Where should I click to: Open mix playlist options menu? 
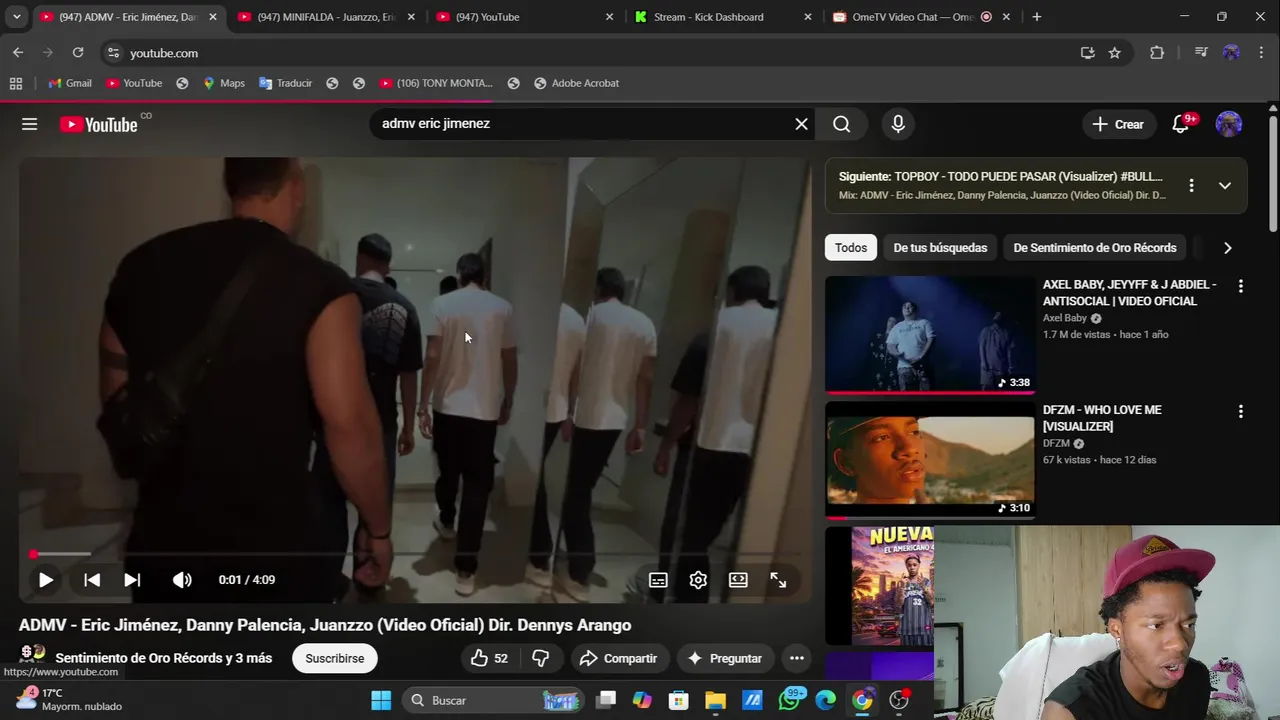coord(1191,185)
